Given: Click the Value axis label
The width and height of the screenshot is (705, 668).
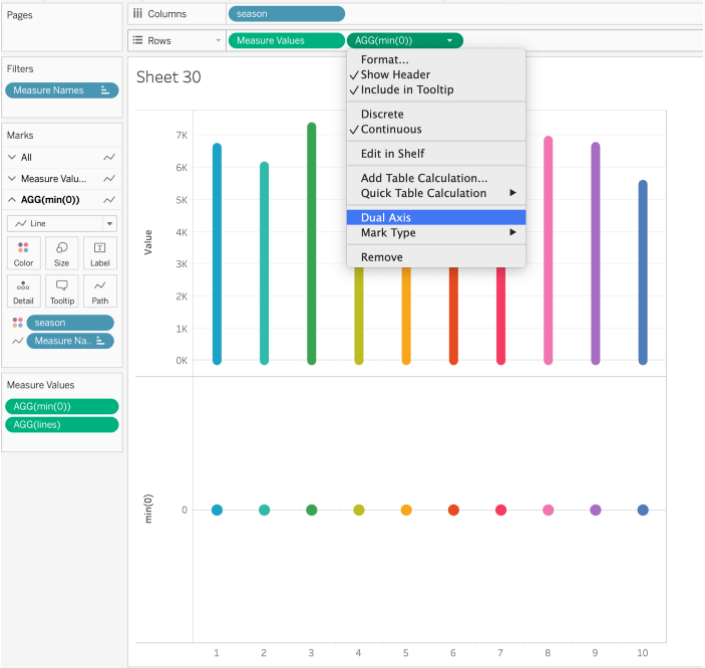Looking at the screenshot, I should click(x=148, y=242).
